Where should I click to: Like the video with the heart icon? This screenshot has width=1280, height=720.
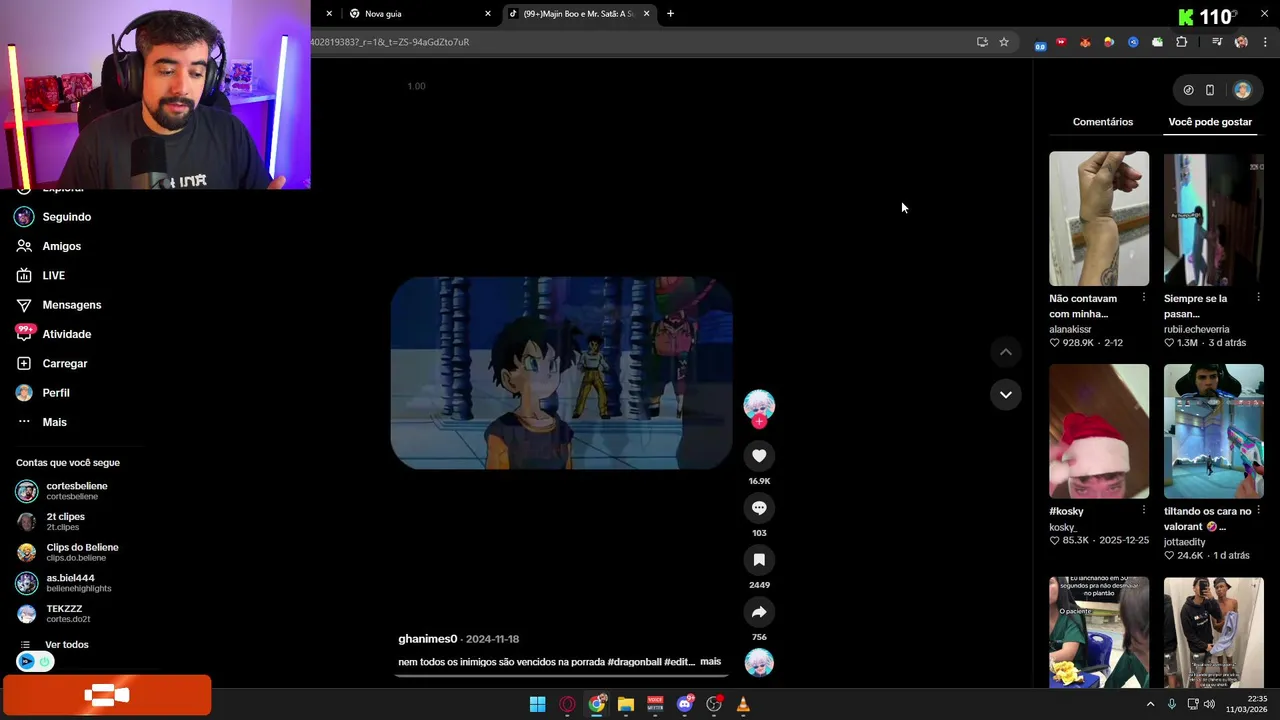759,456
